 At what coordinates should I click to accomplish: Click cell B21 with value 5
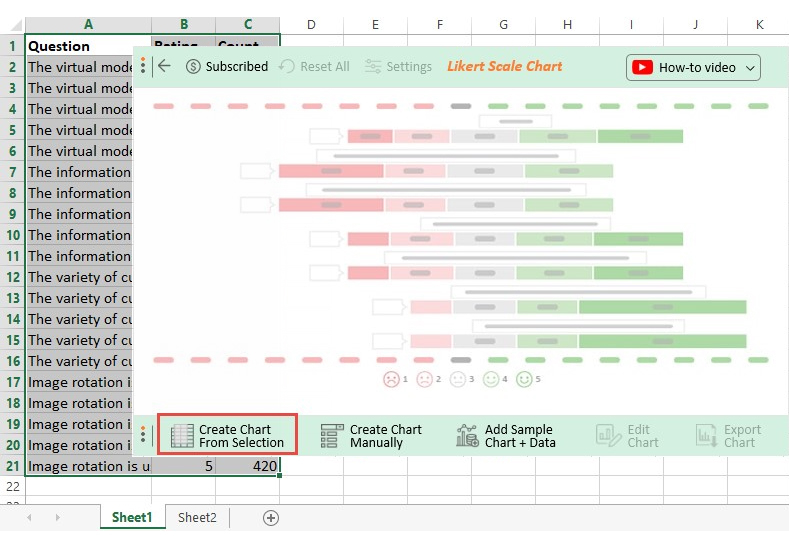[x=184, y=466]
